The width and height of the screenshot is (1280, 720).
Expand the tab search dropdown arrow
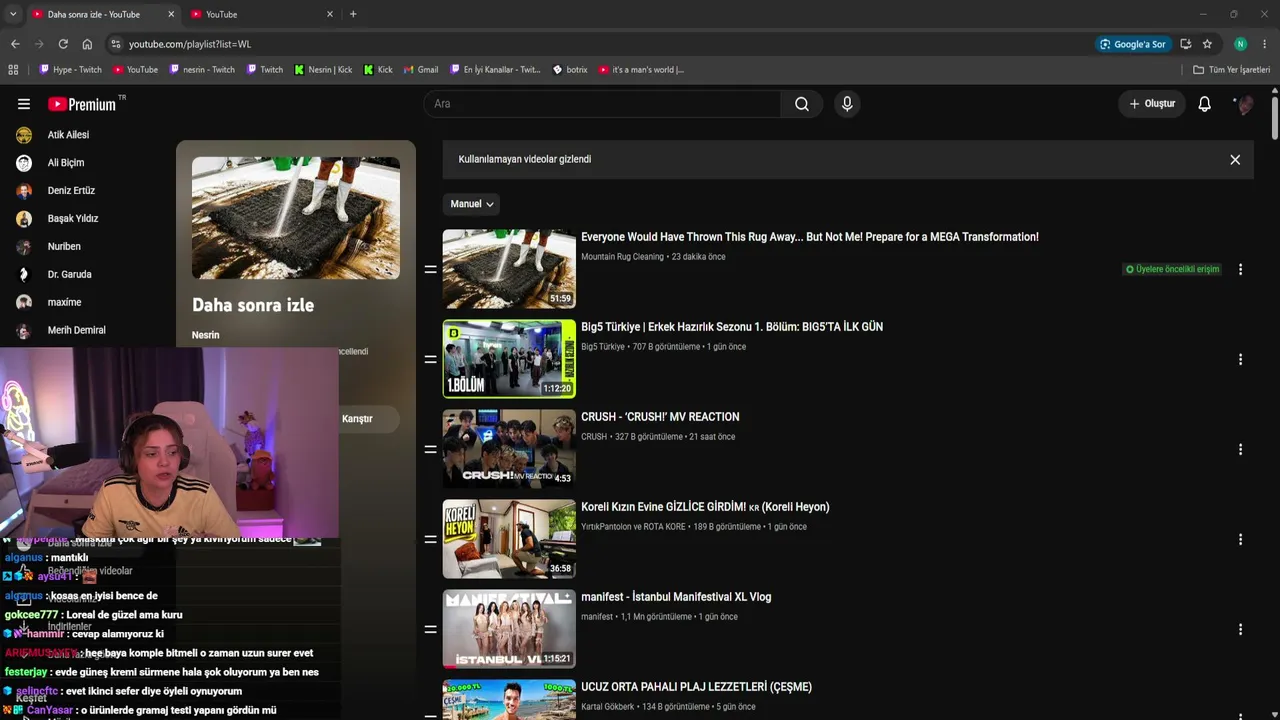pyautogui.click(x=13, y=14)
